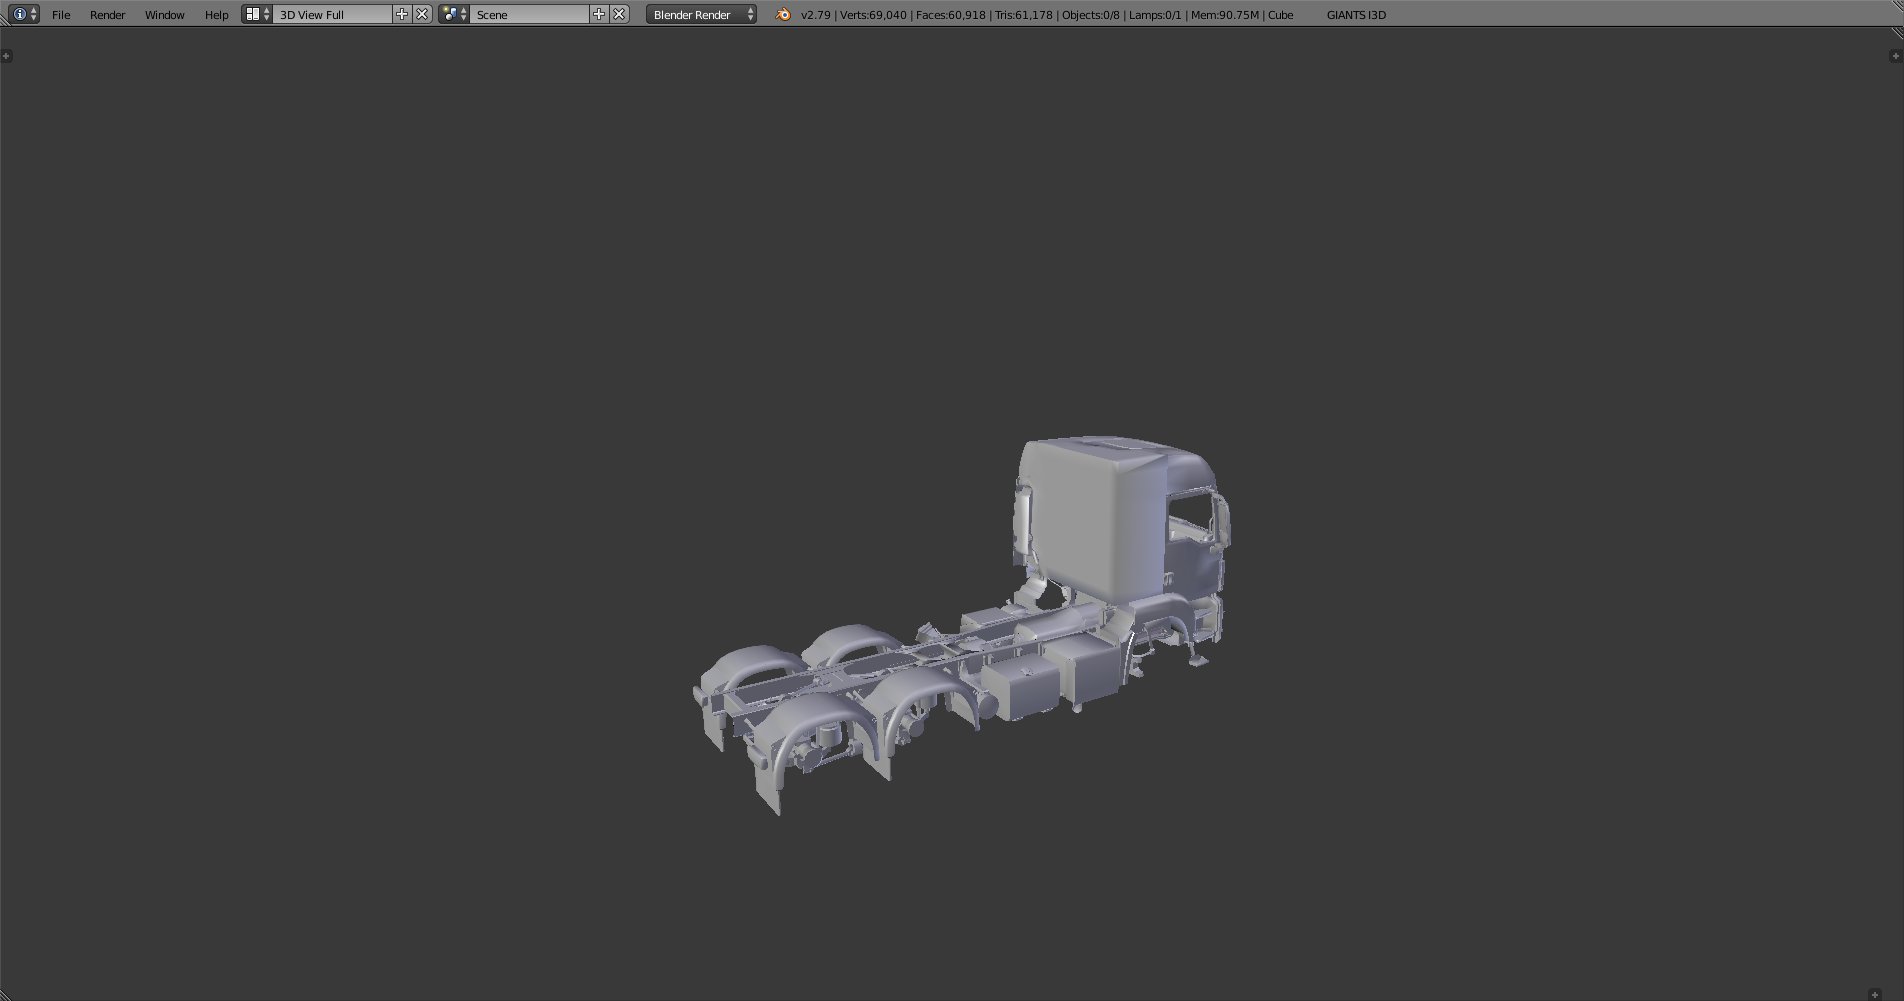The width and height of the screenshot is (1904, 1001).
Task: Click the Scene name field
Action: (x=529, y=15)
